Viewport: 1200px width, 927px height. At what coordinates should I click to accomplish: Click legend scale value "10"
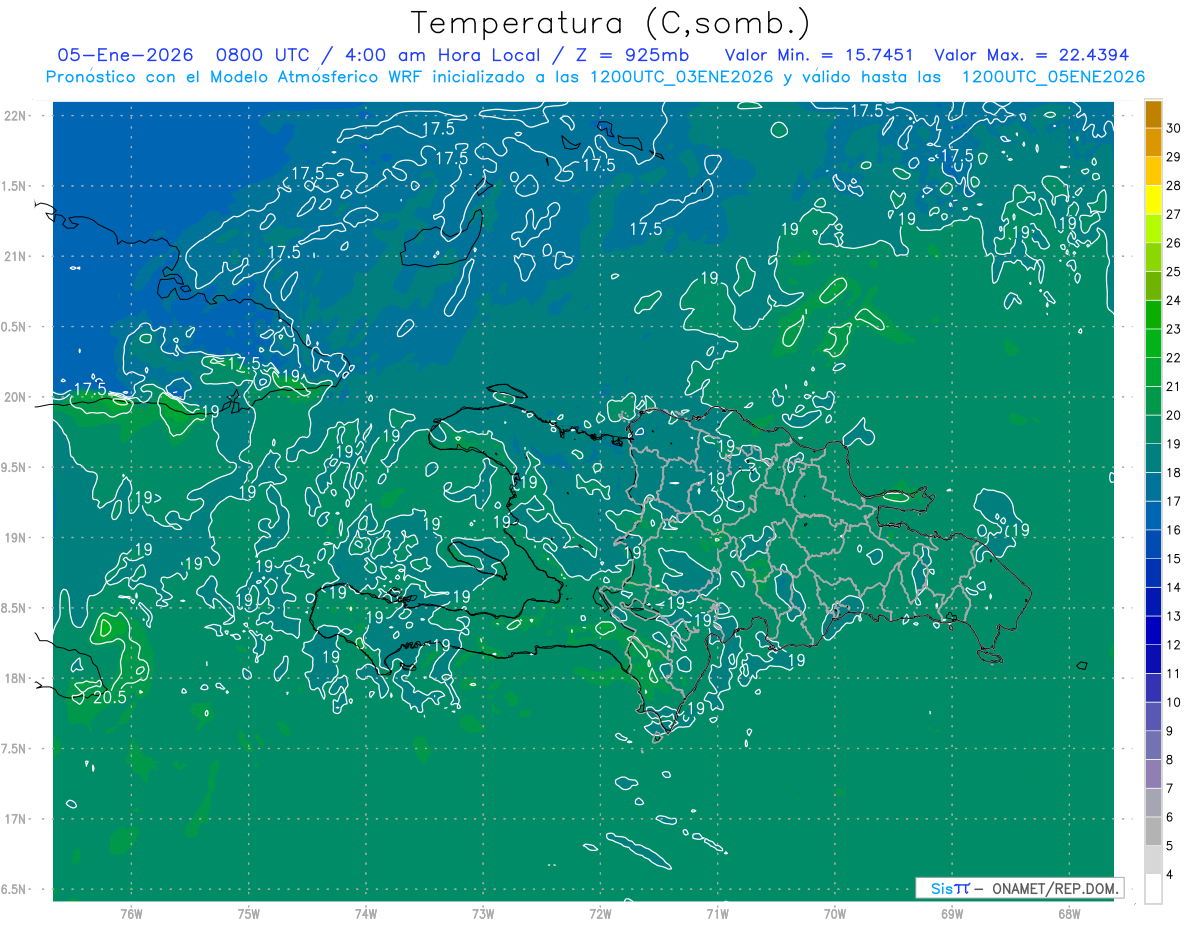tap(1174, 702)
